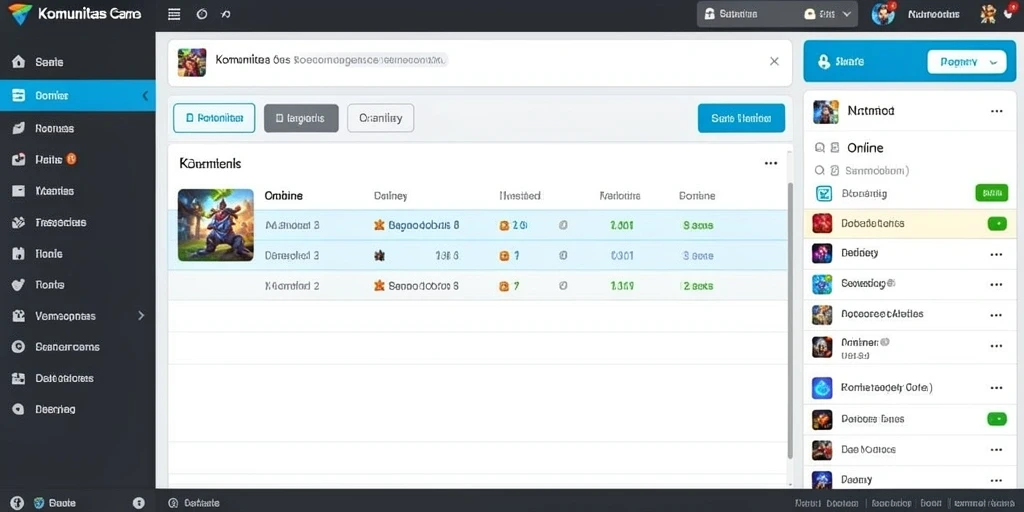
Task: Select the first teal-outlined tab
Action: 214,118
